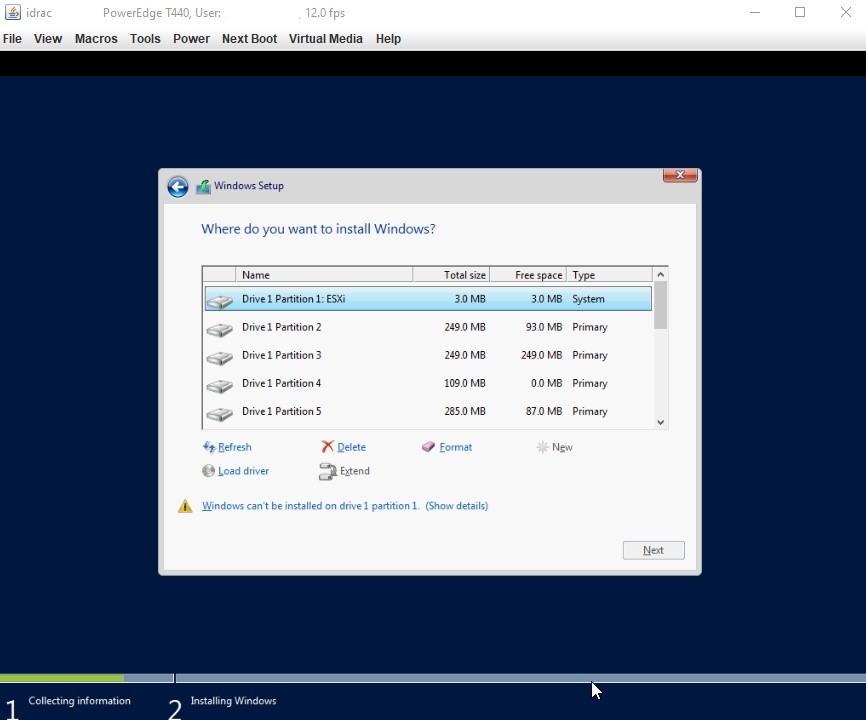Click the Extend partition icon

click(x=327, y=471)
